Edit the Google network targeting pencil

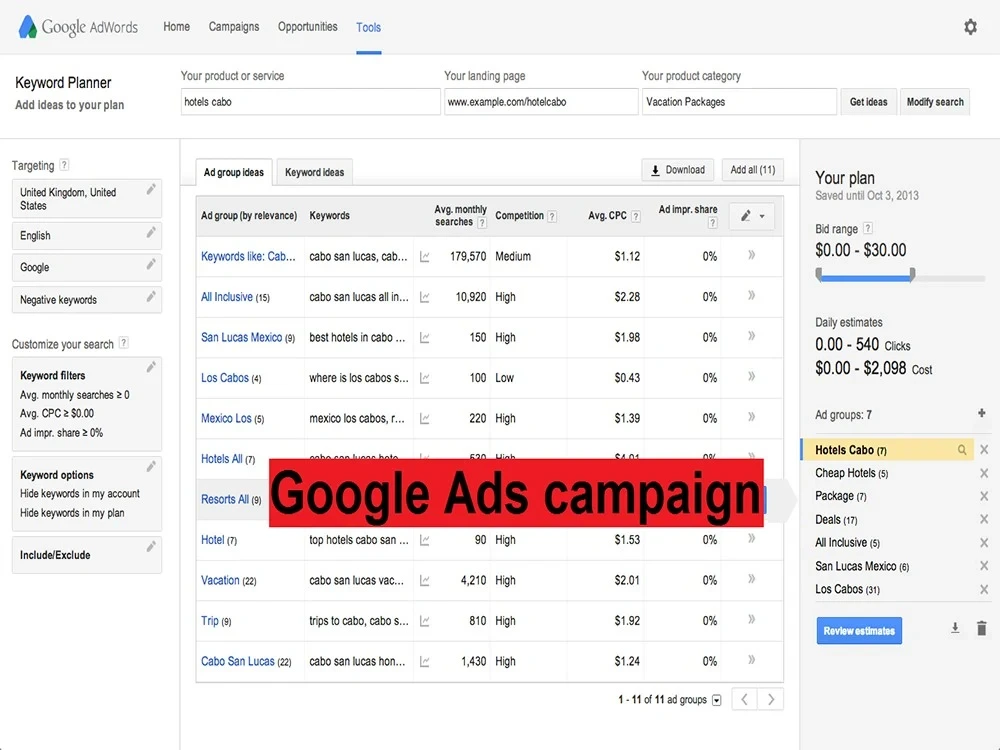[151, 265]
